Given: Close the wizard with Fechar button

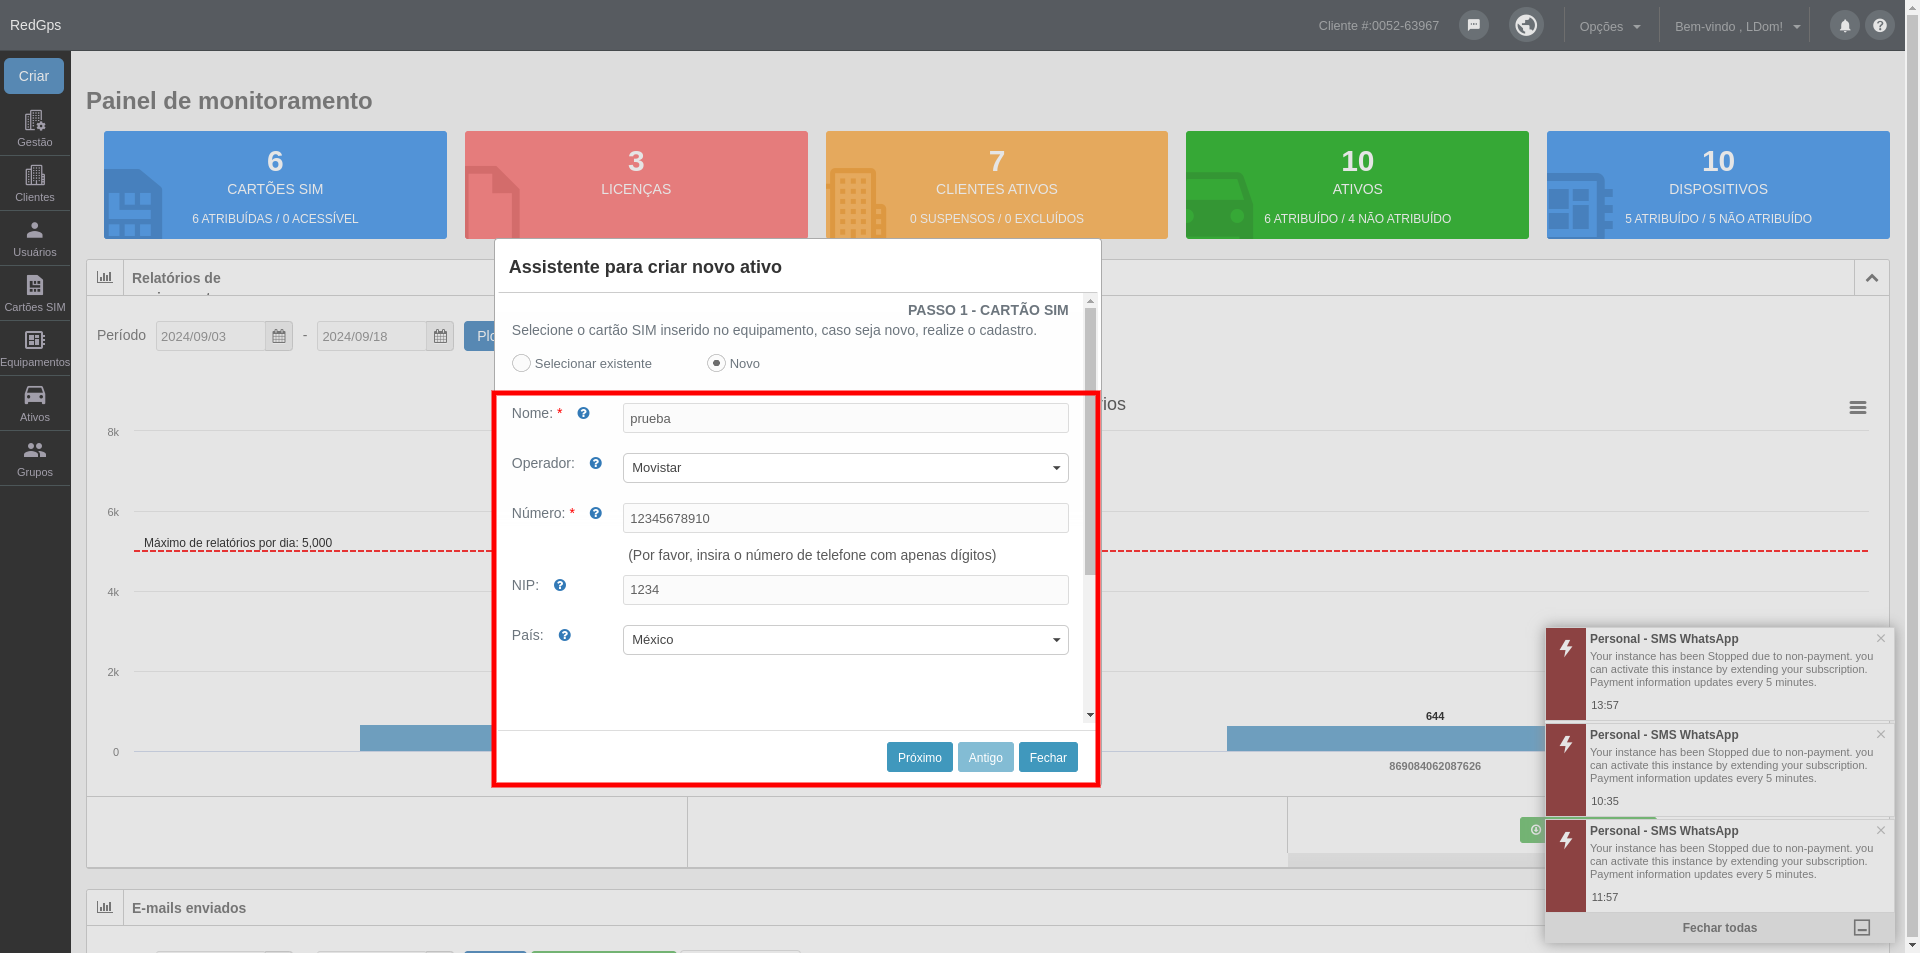Looking at the screenshot, I should click(x=1048, y=757).
